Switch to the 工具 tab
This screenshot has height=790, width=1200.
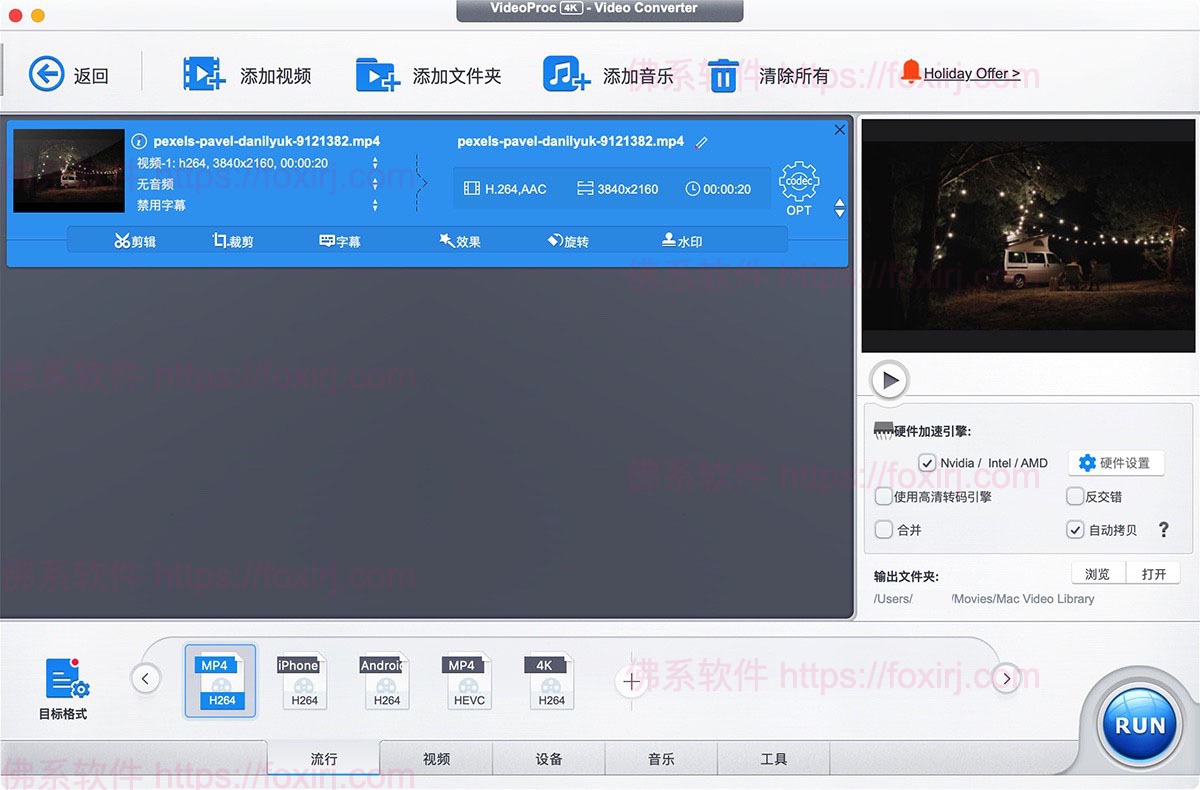click(x=773, y=760)
